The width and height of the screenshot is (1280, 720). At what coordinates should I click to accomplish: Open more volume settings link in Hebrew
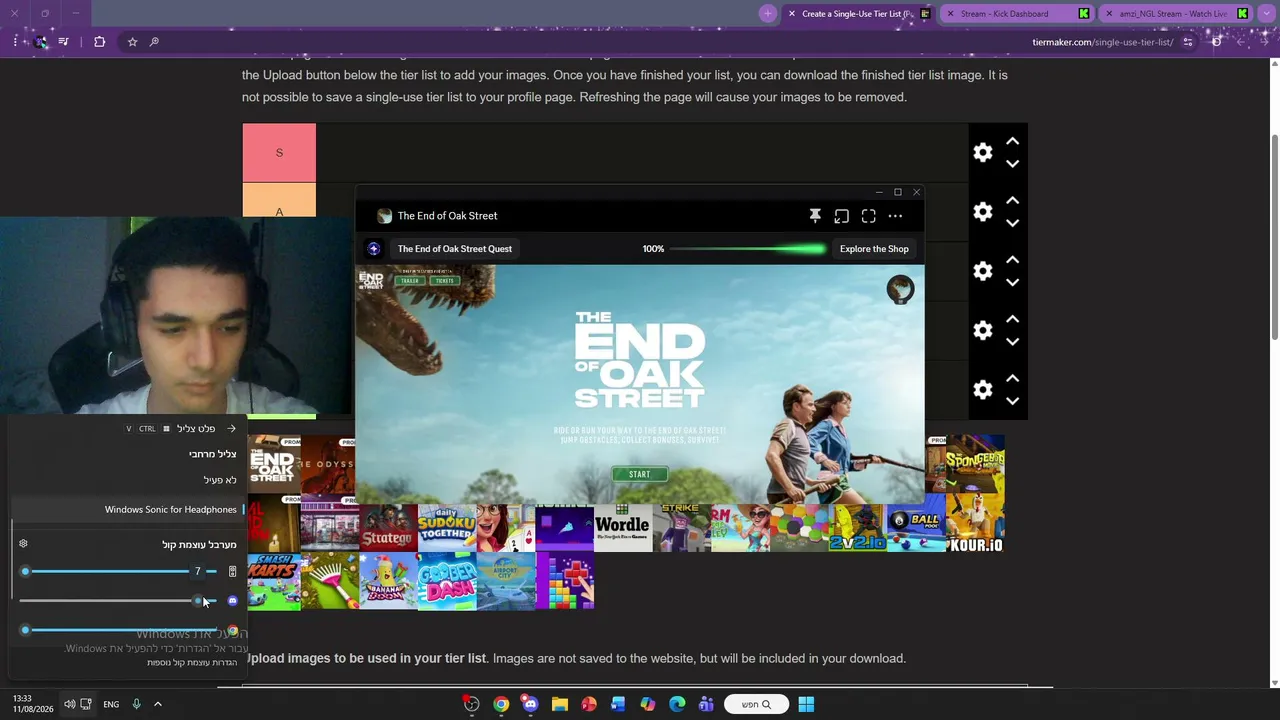[x=192, y=663]
